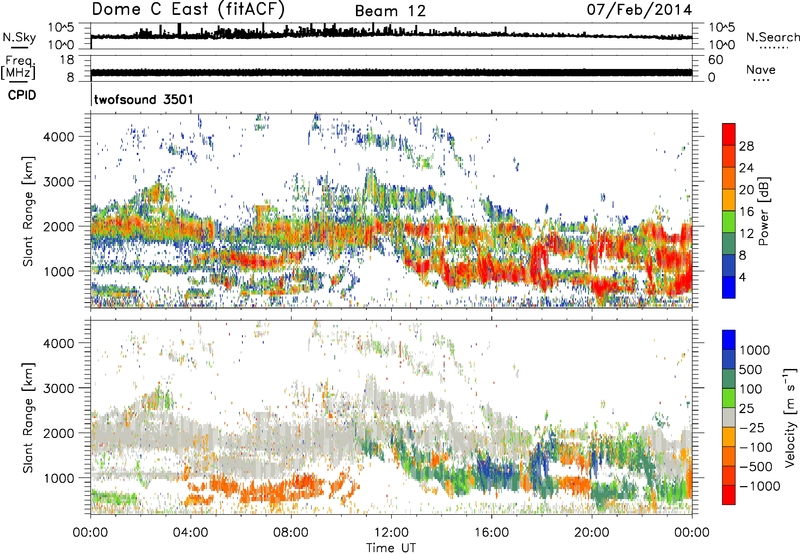Click the 'Velocity [m s-1]' colorbar label

point(790,417)
